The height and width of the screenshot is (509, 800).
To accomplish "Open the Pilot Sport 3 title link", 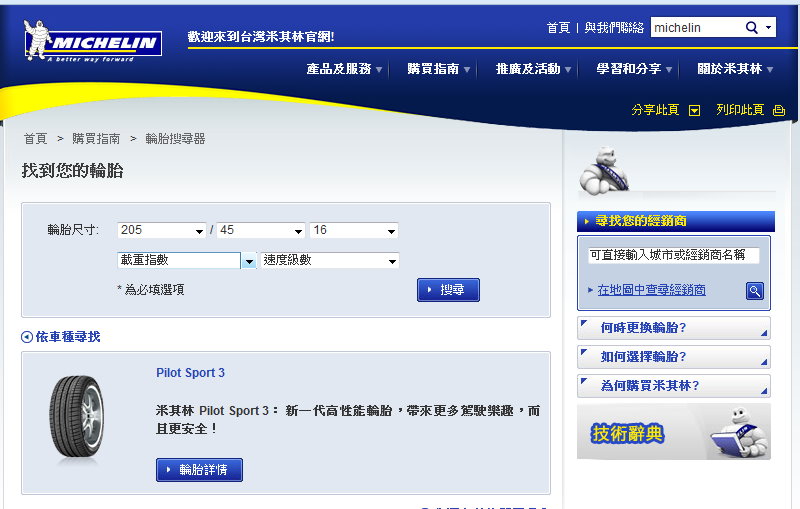I will 190,373.
